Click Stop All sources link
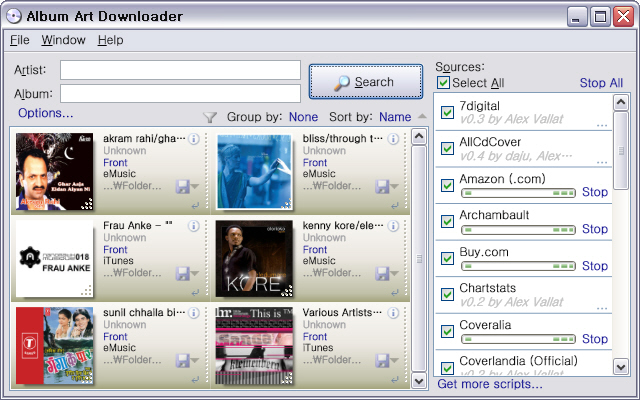The width and height of the screenshot is (640, 400). 601,83
